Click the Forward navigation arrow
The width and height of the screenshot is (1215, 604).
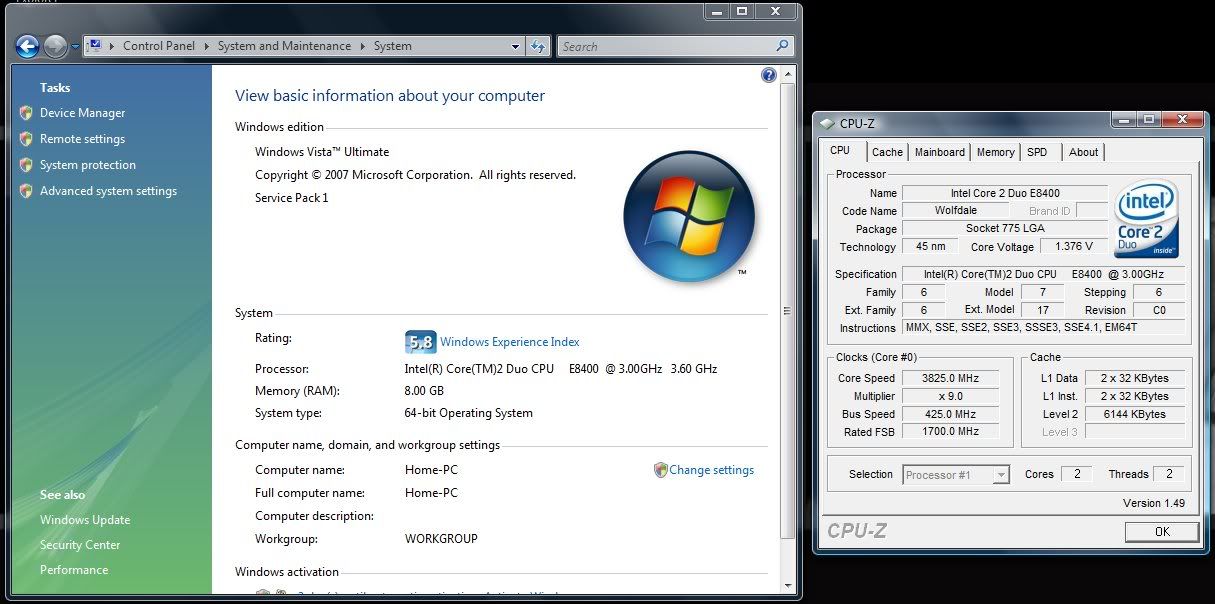(56, 46)
